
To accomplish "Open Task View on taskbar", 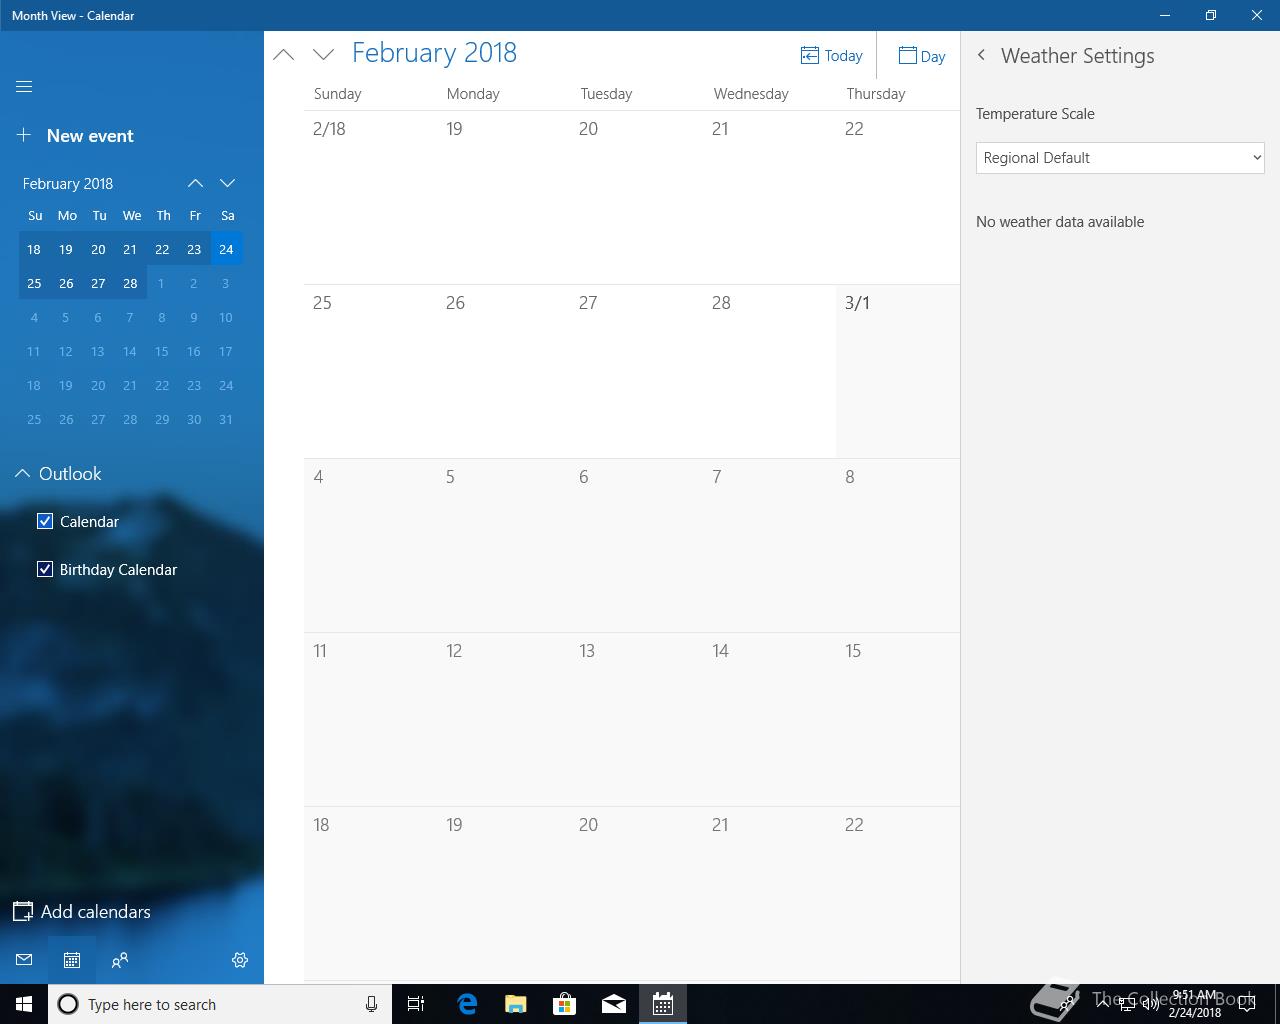I will point(416,1004).
